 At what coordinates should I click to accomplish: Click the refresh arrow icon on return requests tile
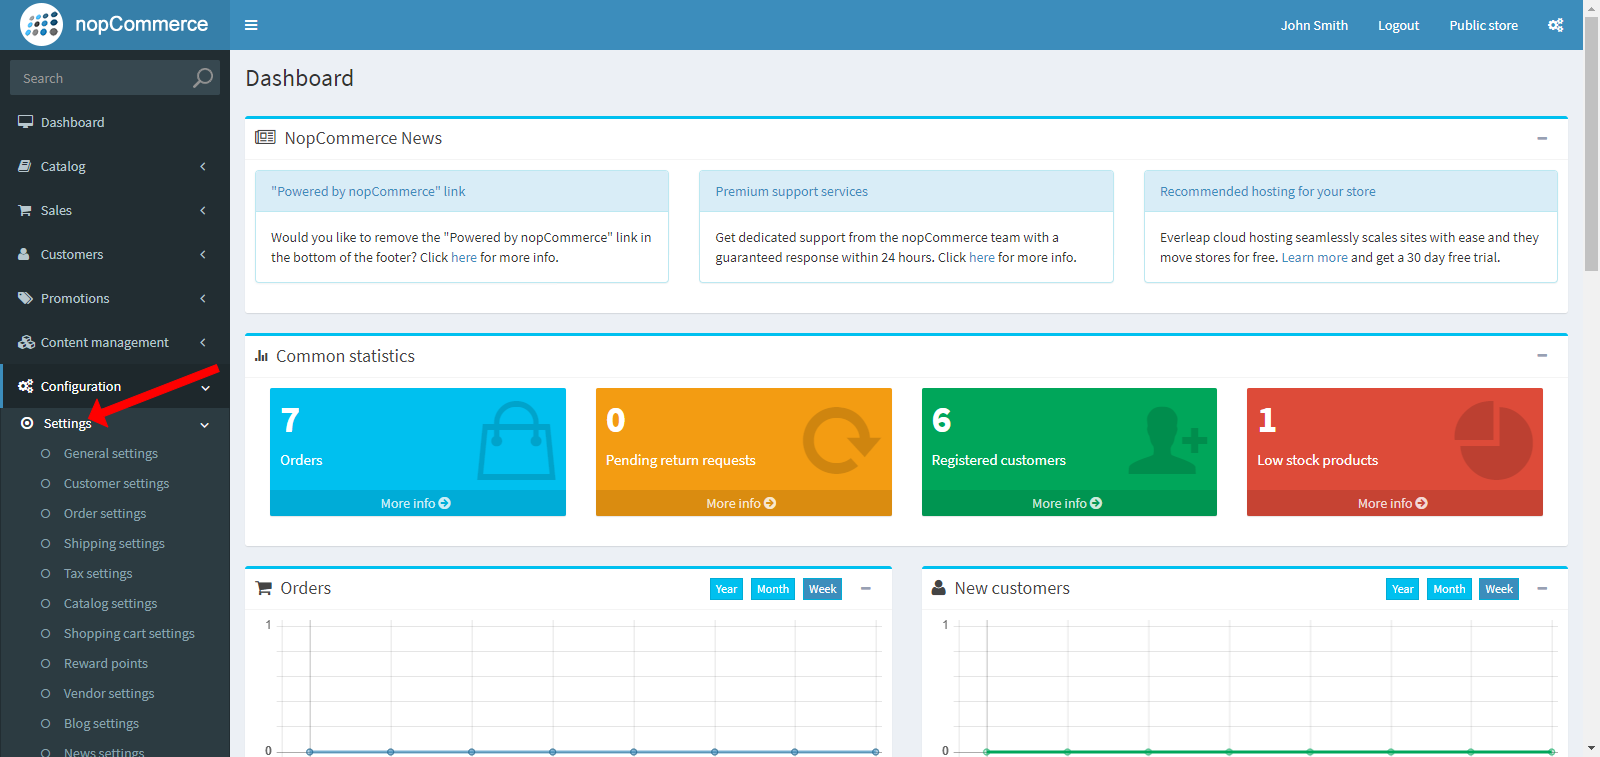point(840,440)
